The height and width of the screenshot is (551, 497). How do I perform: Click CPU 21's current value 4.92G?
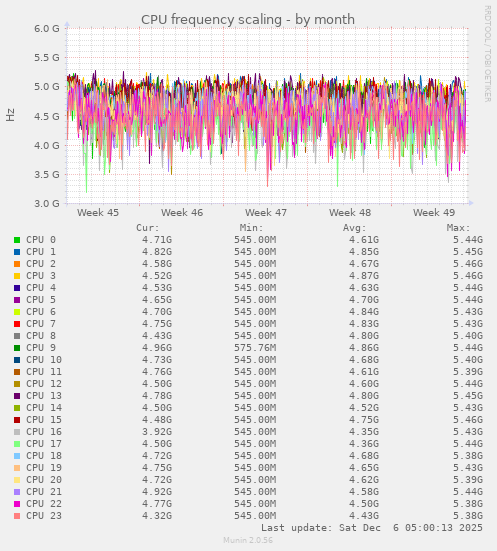point(157,492)
